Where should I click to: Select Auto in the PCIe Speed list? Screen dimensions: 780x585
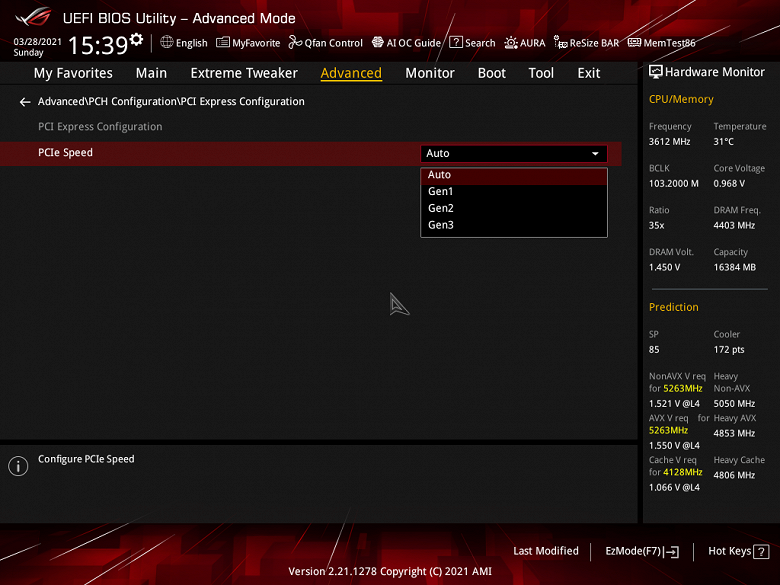pos(514,175)
